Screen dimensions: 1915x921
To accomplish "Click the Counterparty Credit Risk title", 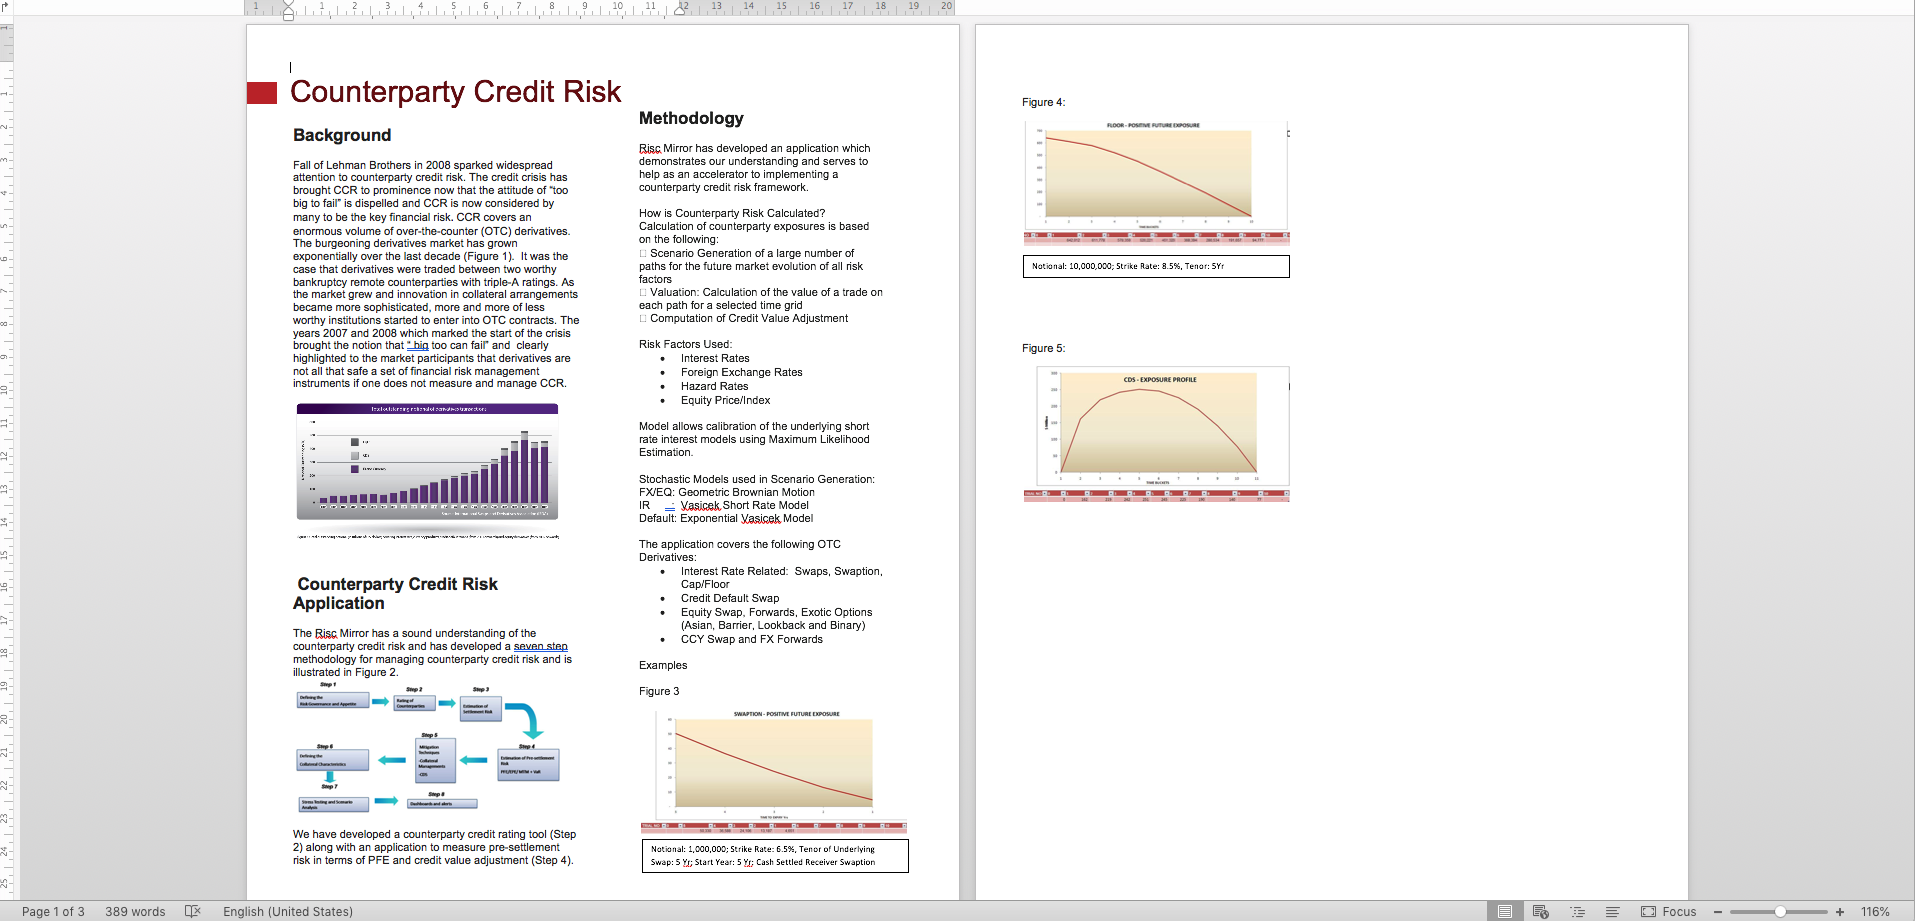I will tap(455, 91).
